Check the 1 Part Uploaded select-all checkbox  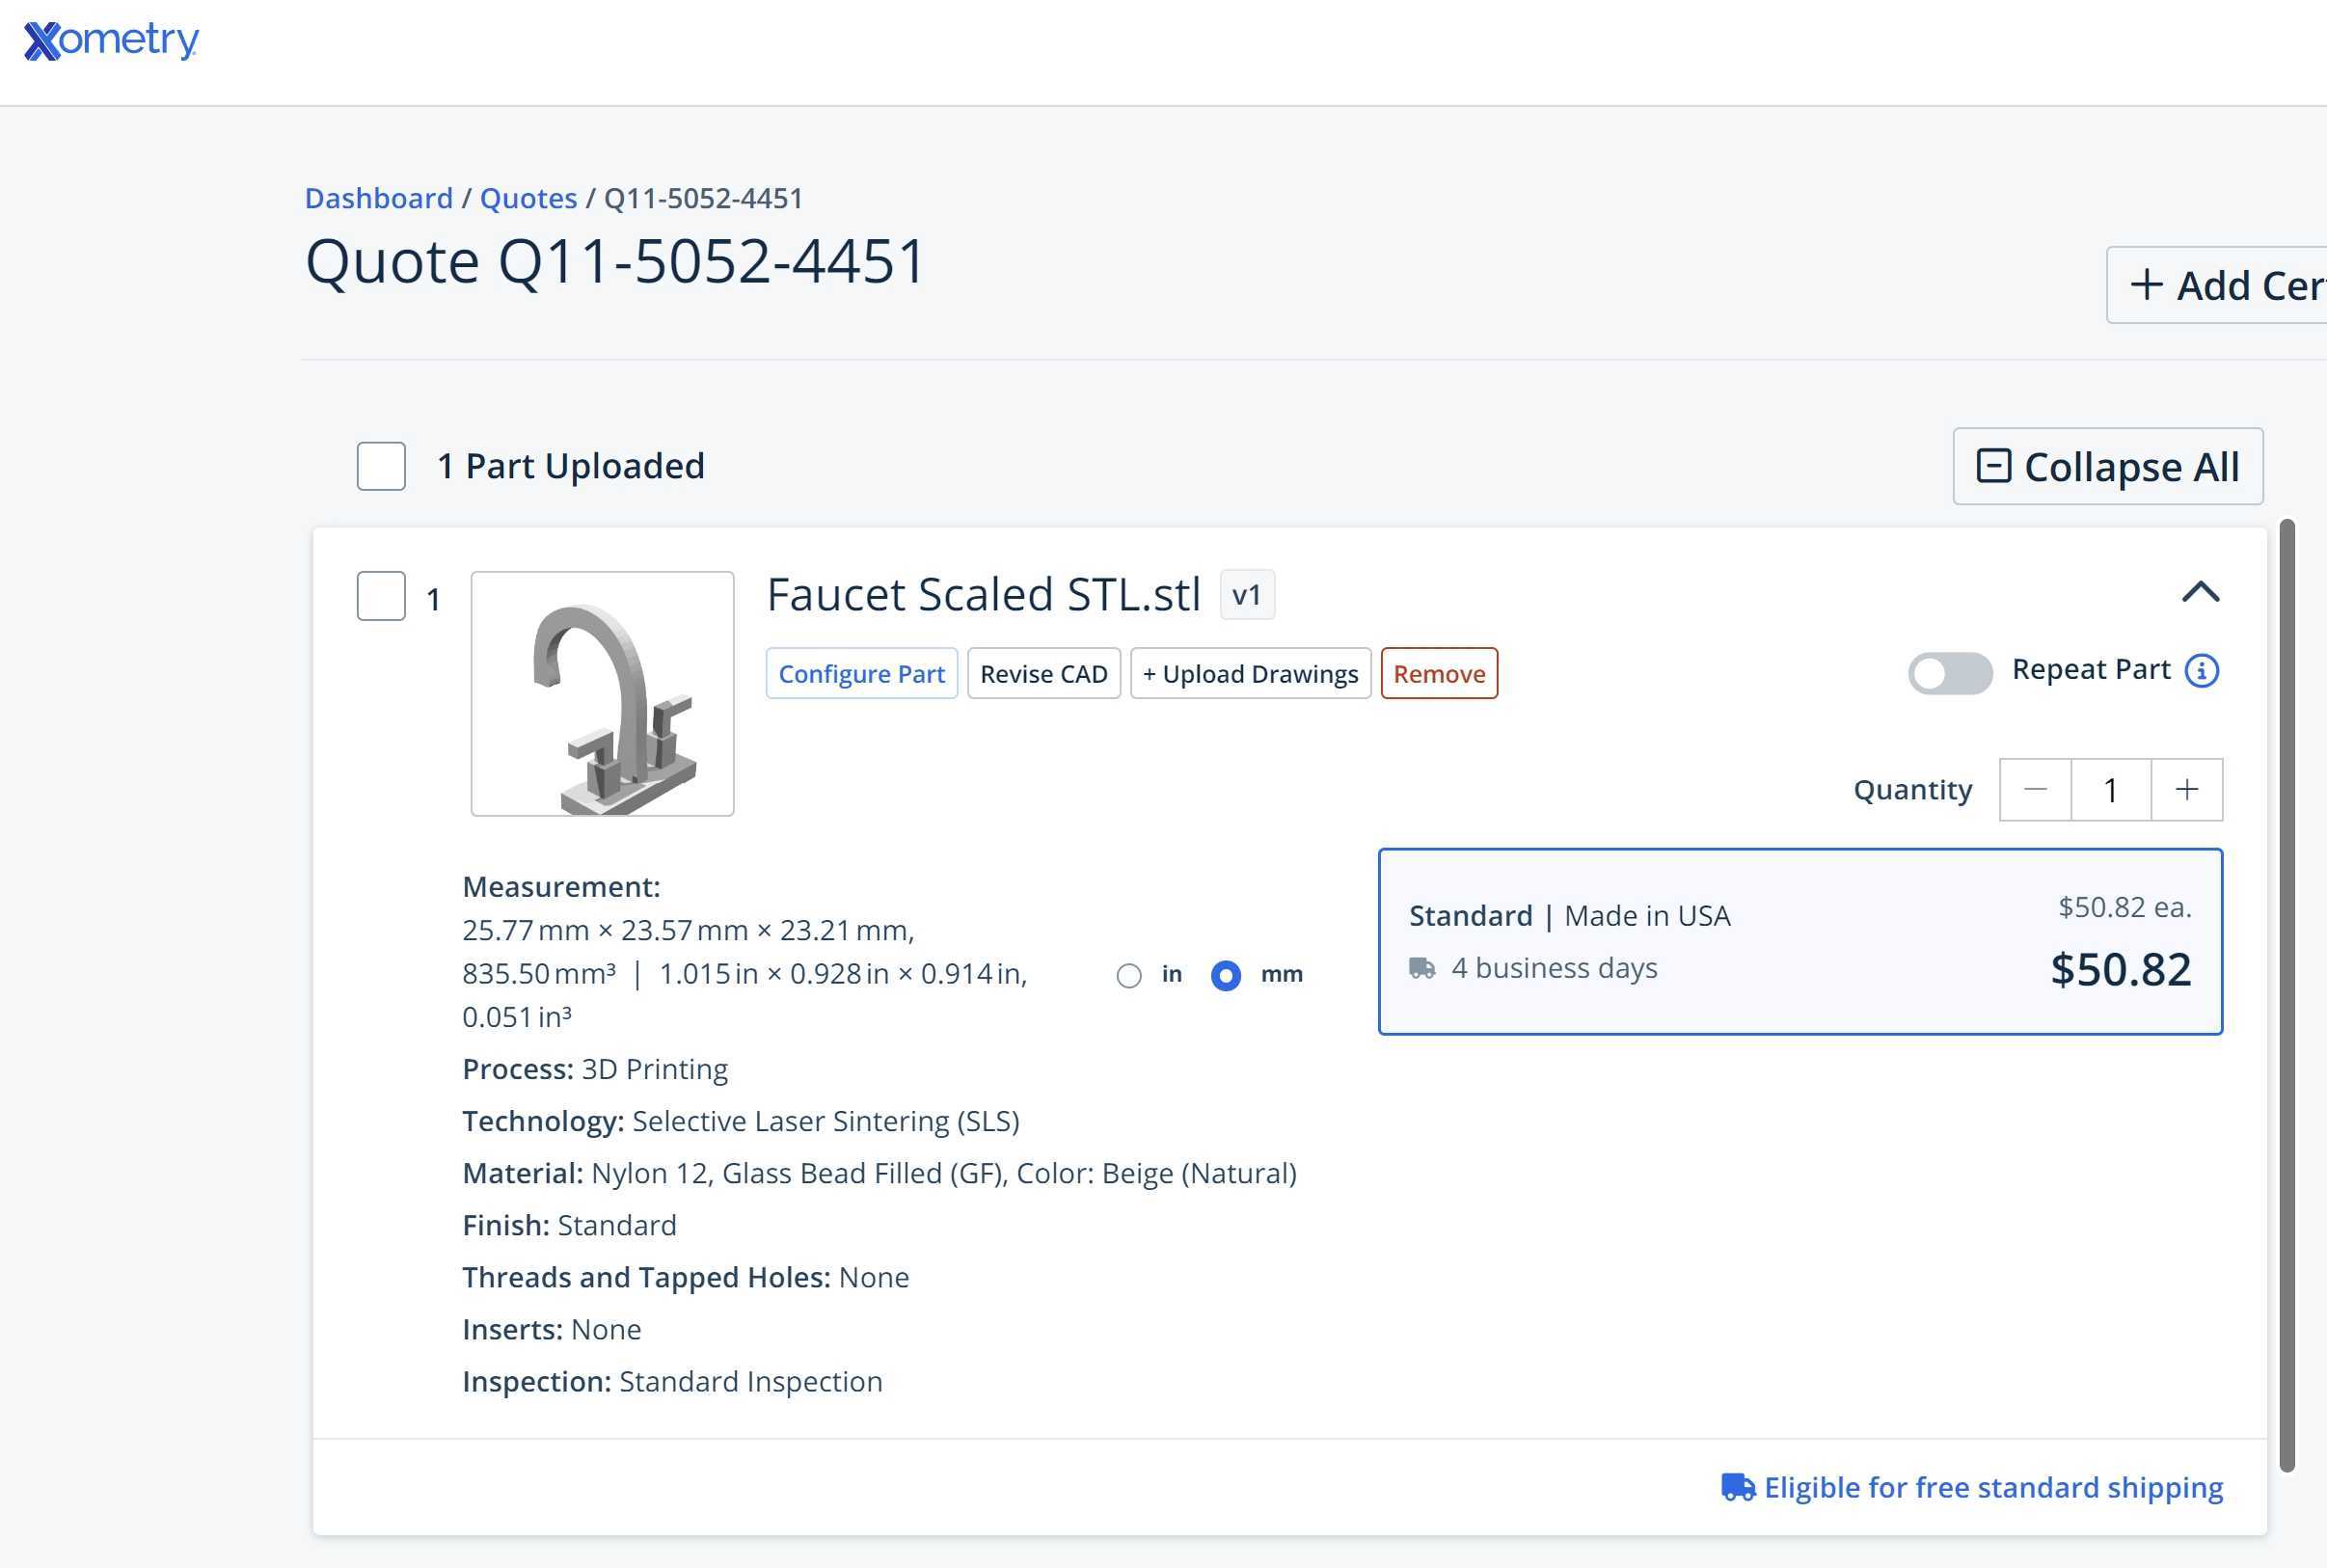(x=381, y=466)
